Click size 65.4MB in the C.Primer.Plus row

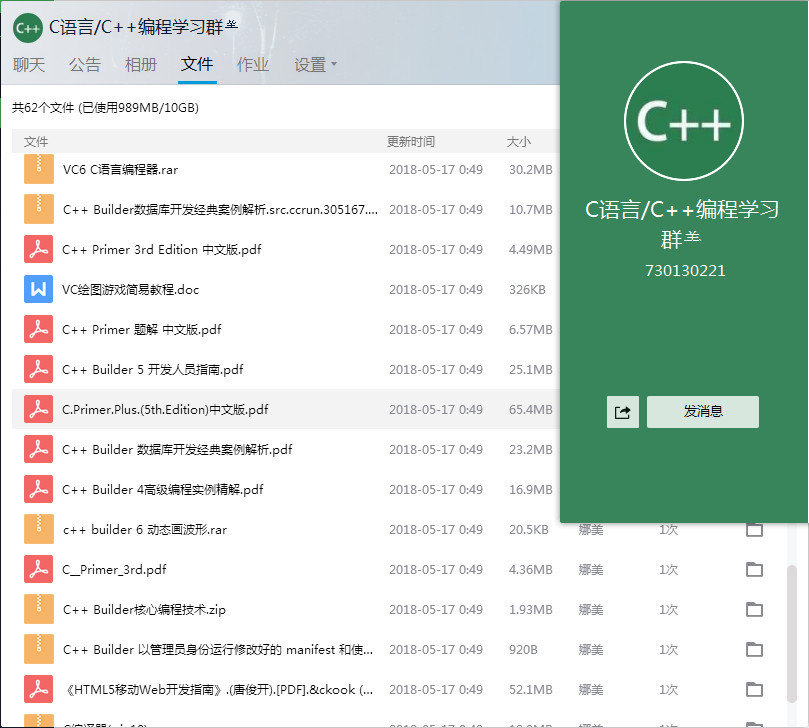click(x=530, y=410)
